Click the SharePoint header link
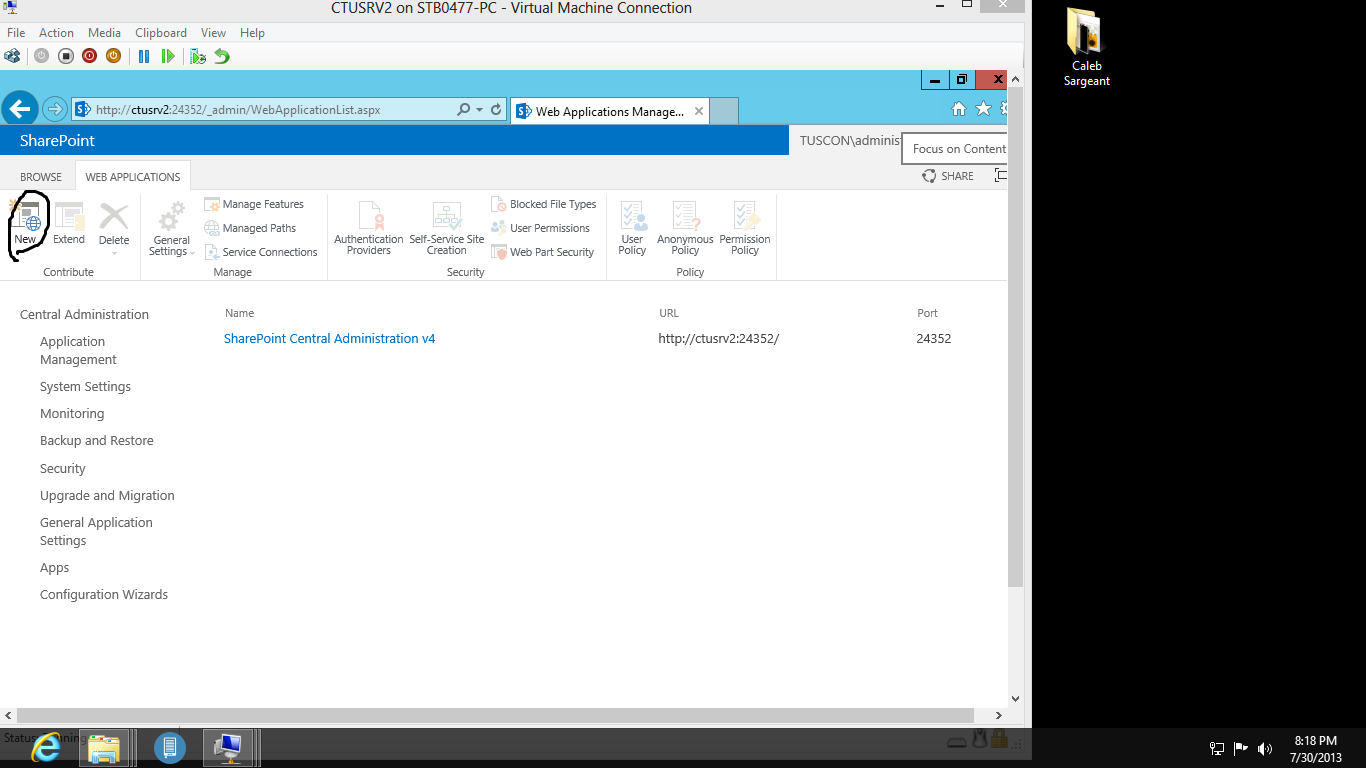This screenshot has width=1366, height=768. pyautogui.click(x=57, y=141)
